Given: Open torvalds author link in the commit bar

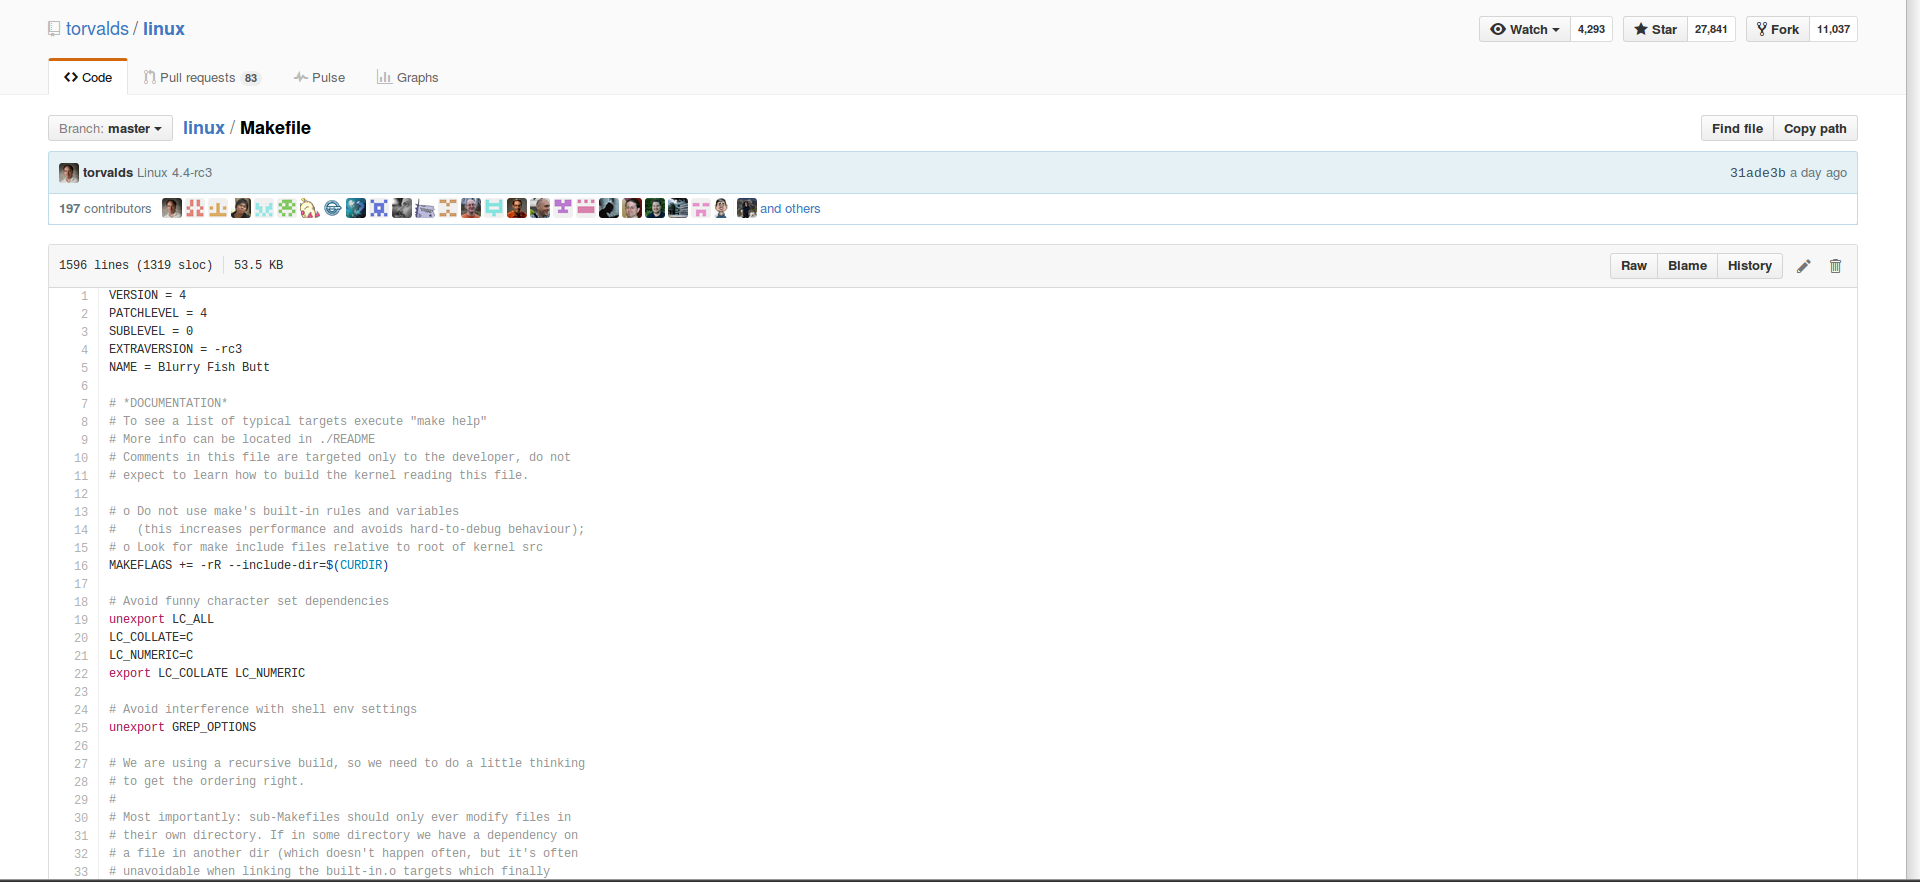Looking at the screenshot, I should tap(108, 173).
